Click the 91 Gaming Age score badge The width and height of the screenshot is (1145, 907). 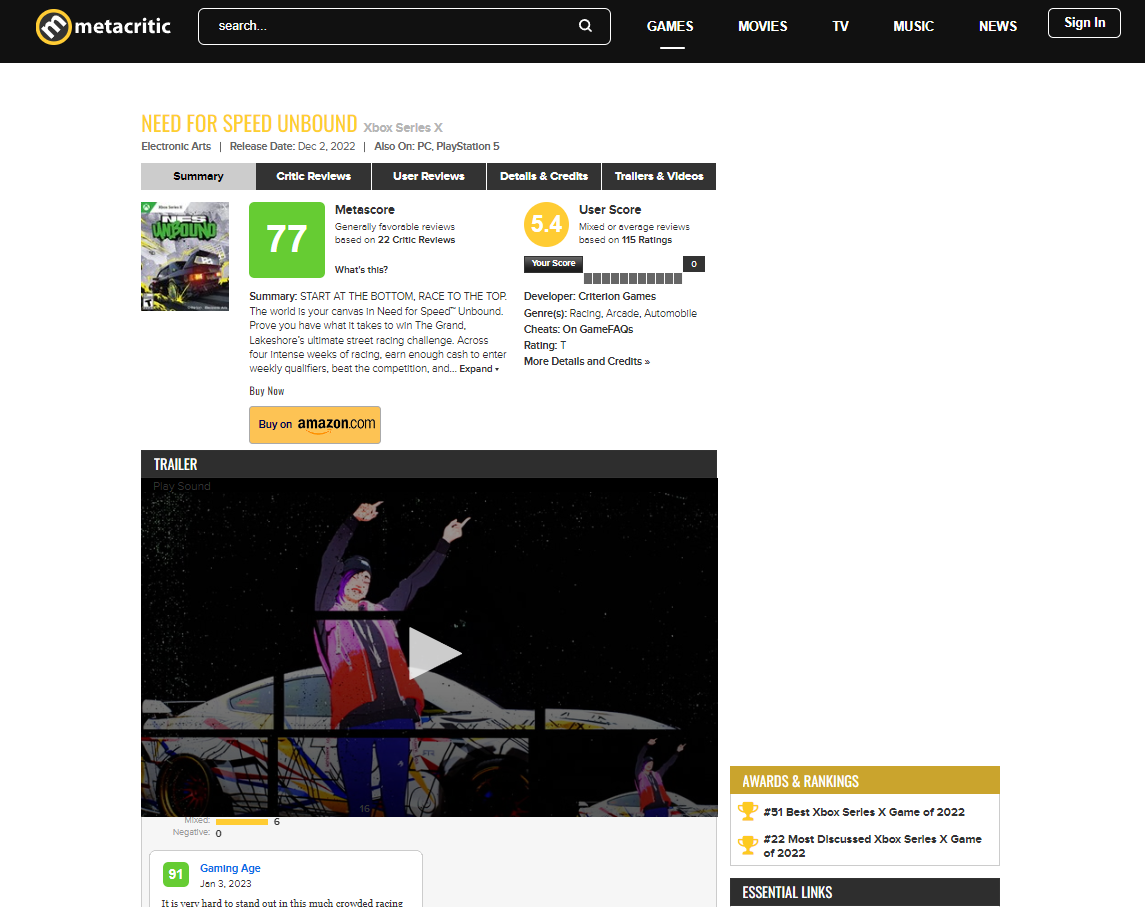point(176,874)
